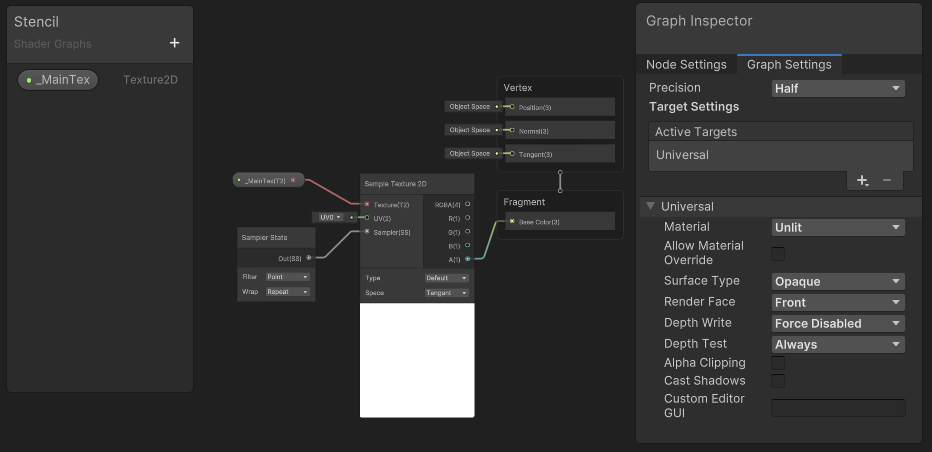Click the RGBA(4) output port
This screenshot has height=452, width=932.
tap(468, 204)
